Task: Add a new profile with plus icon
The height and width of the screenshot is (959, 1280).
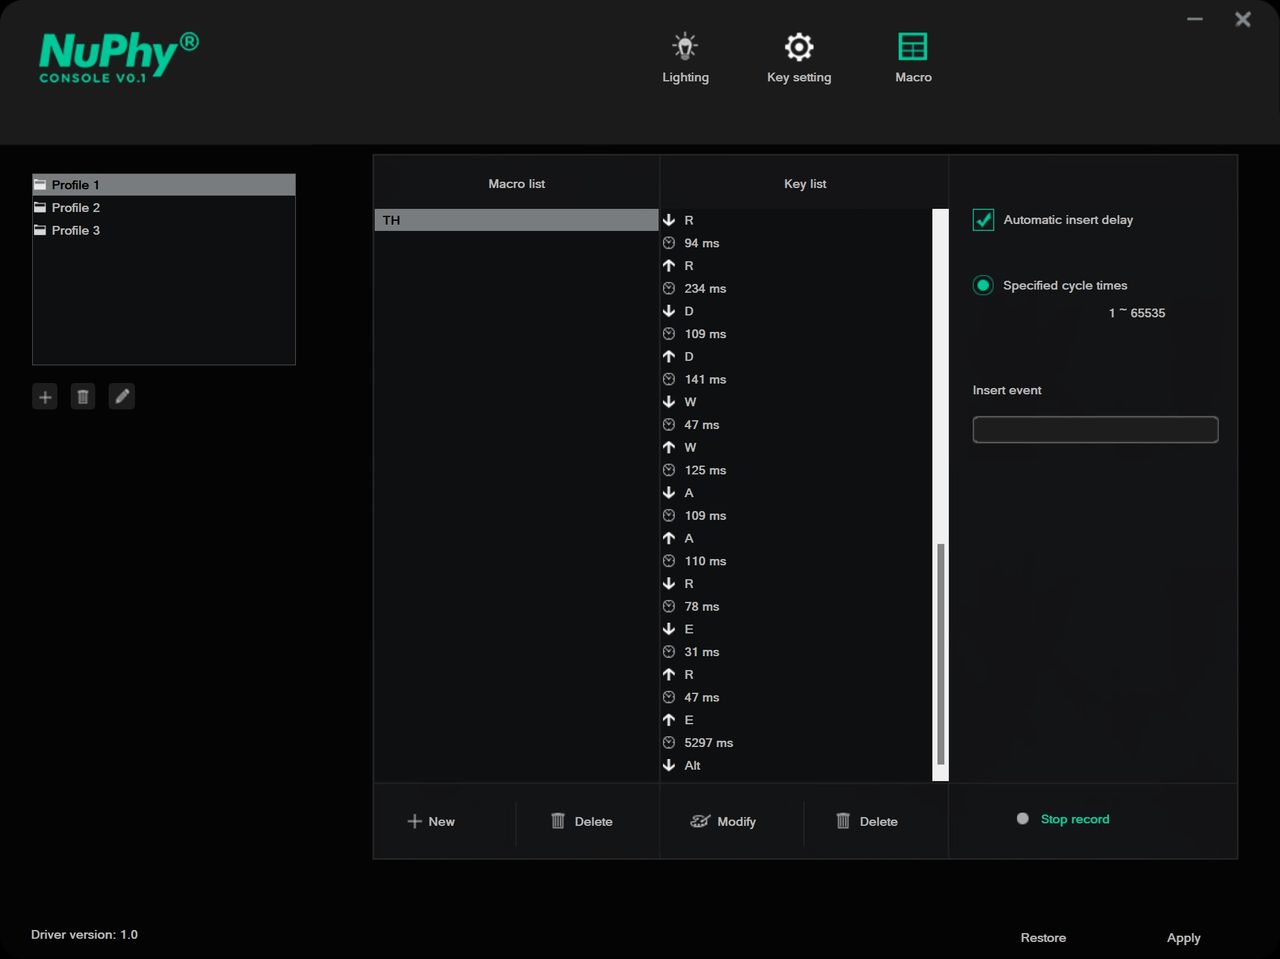Action: (x=45, y=397)
